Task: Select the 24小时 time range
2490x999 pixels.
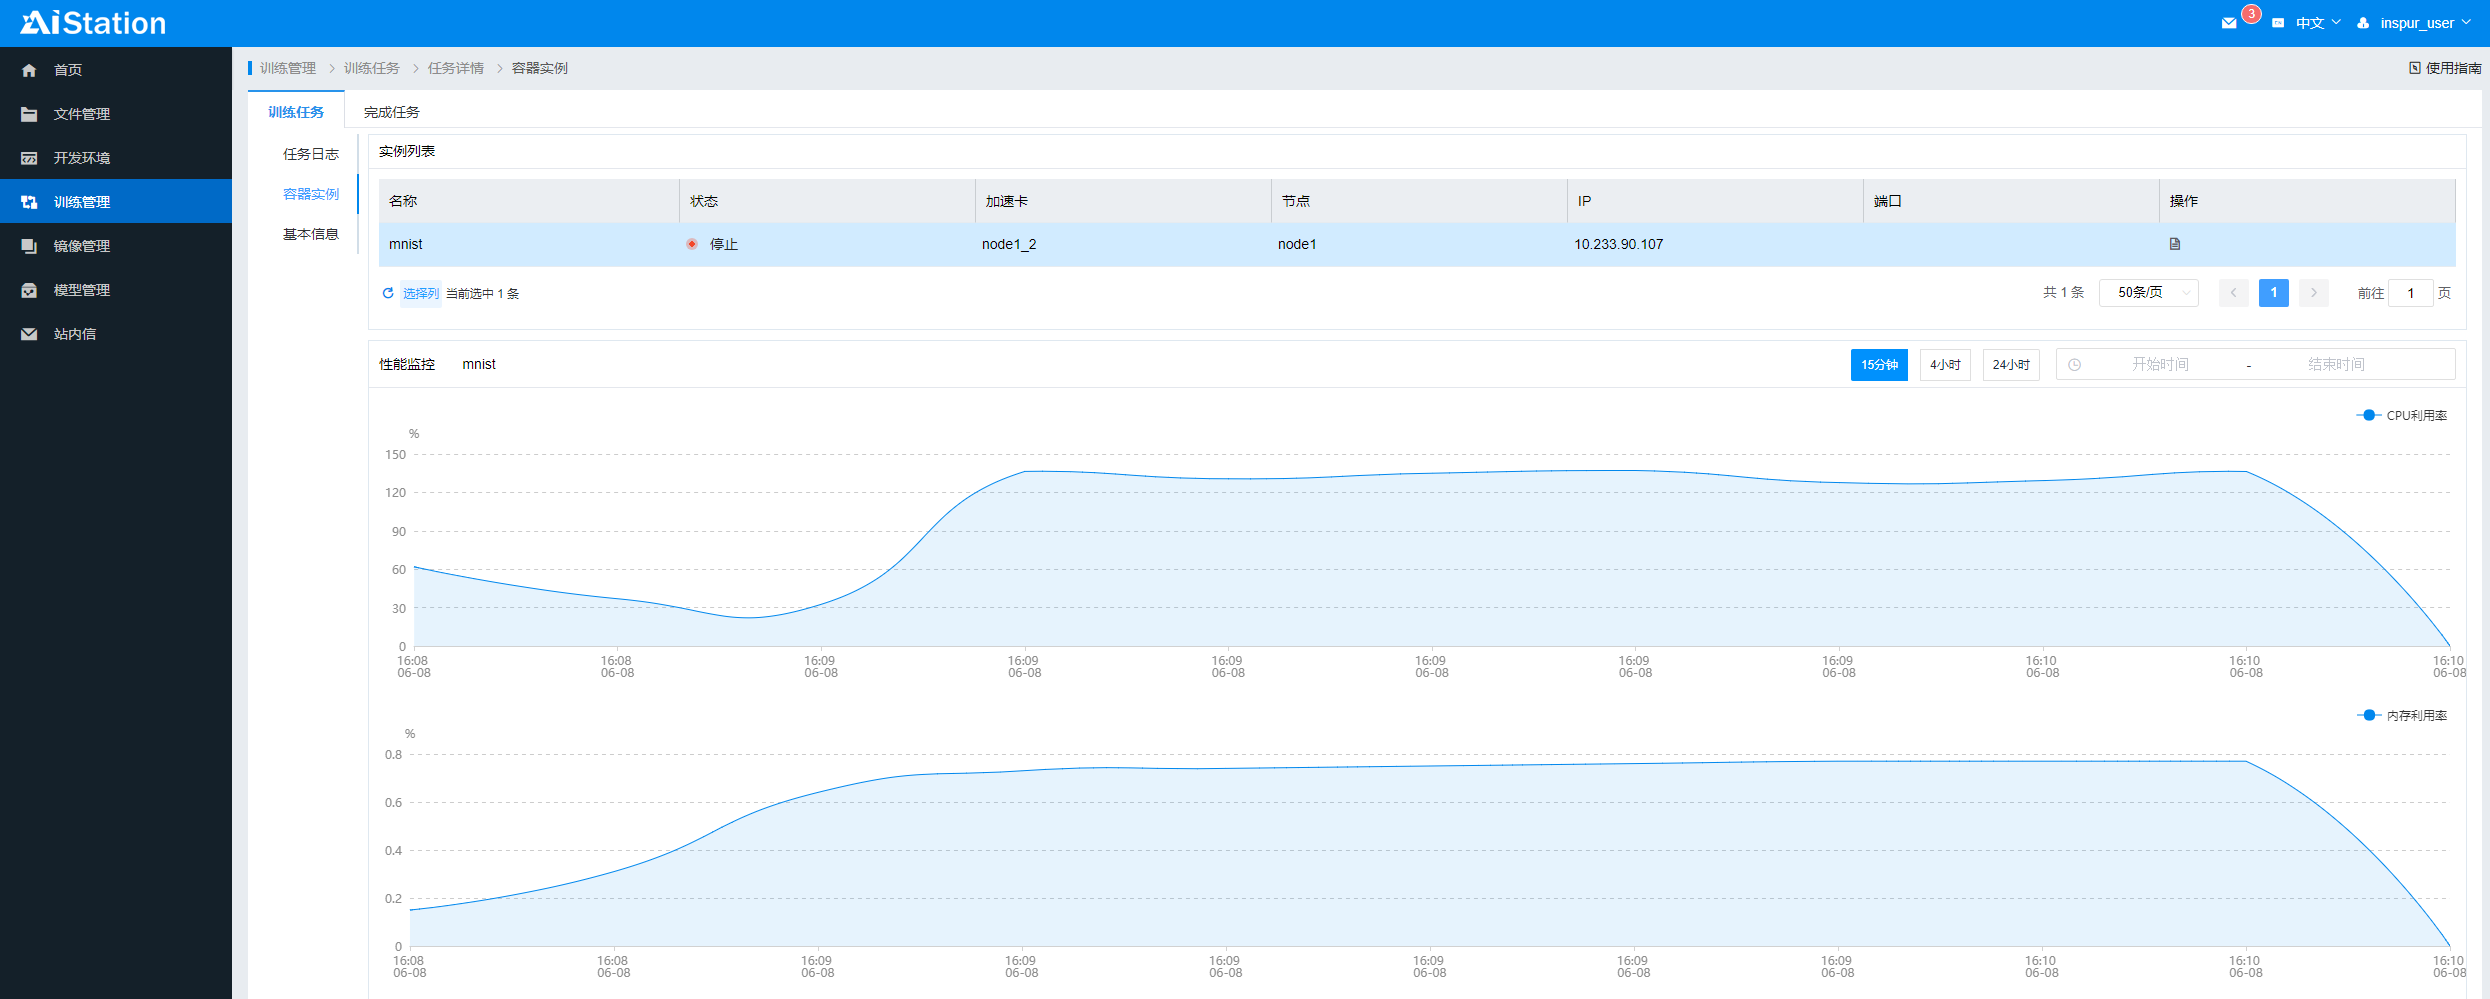Action: tap(2010, 365)
